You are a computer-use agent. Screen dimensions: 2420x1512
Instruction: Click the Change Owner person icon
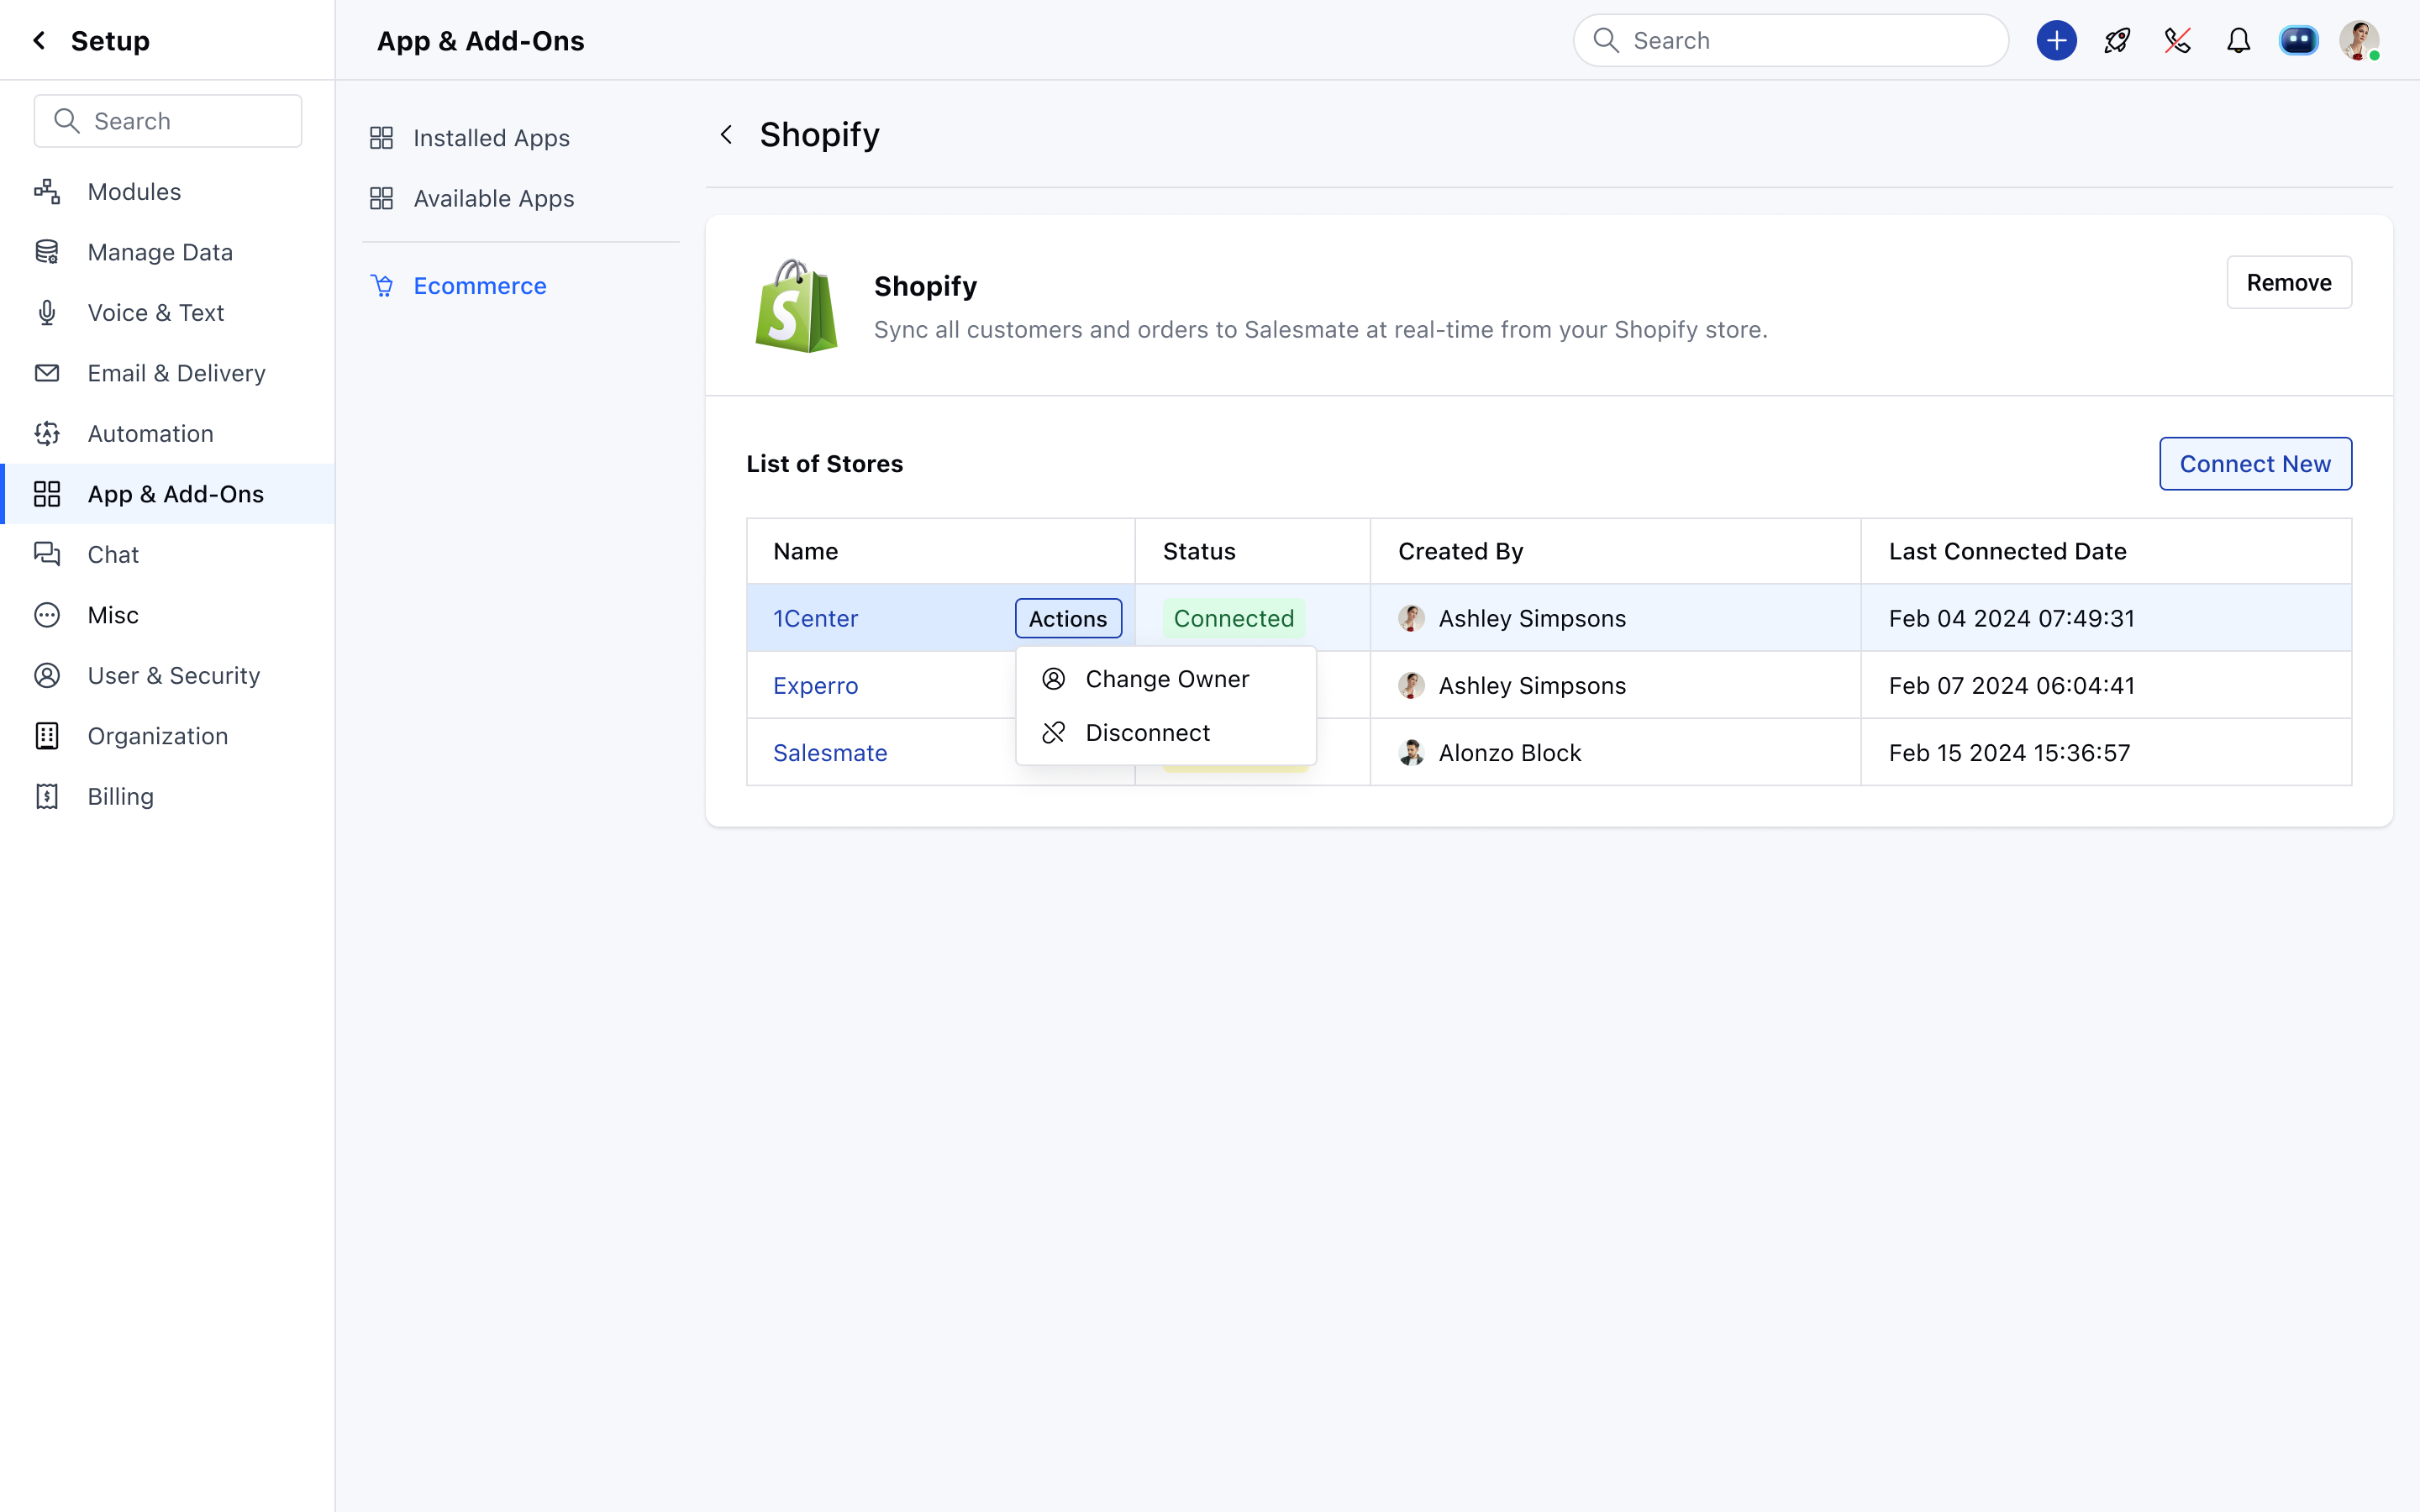(1053, 679)
